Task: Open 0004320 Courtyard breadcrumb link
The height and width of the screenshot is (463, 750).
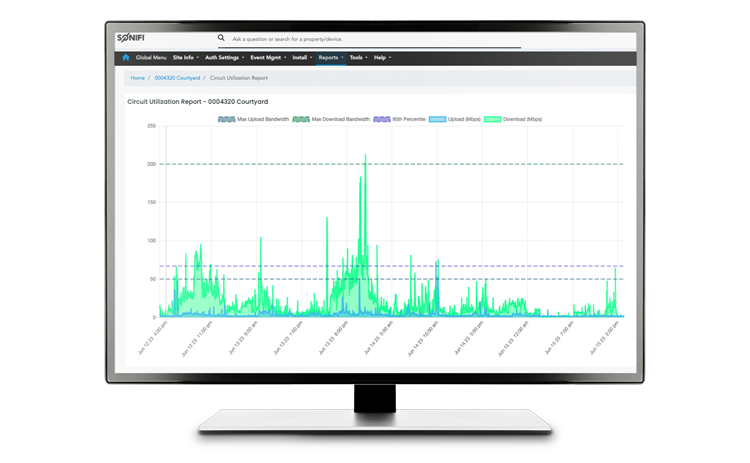Action: [177, 77]
